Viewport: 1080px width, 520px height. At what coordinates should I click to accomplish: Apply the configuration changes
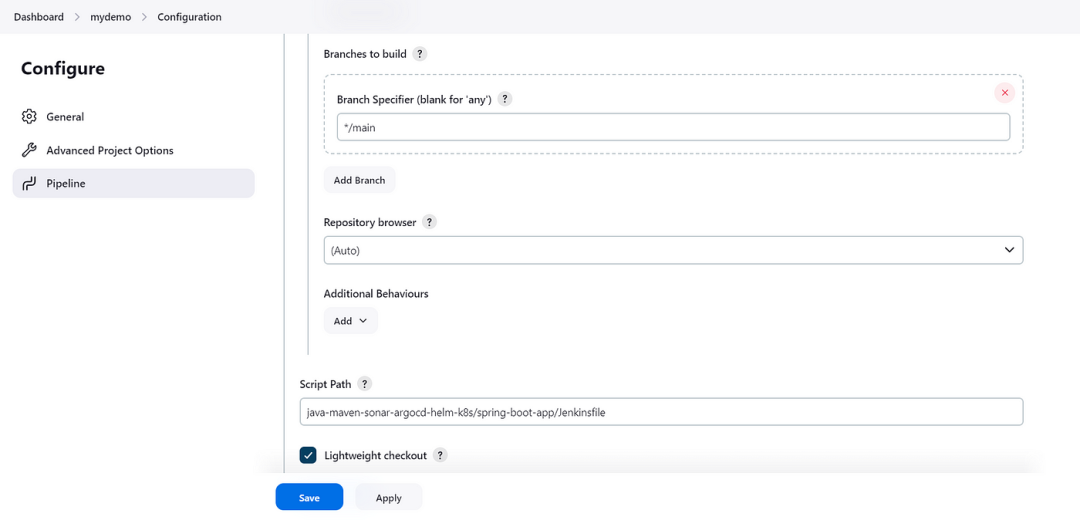388,497
